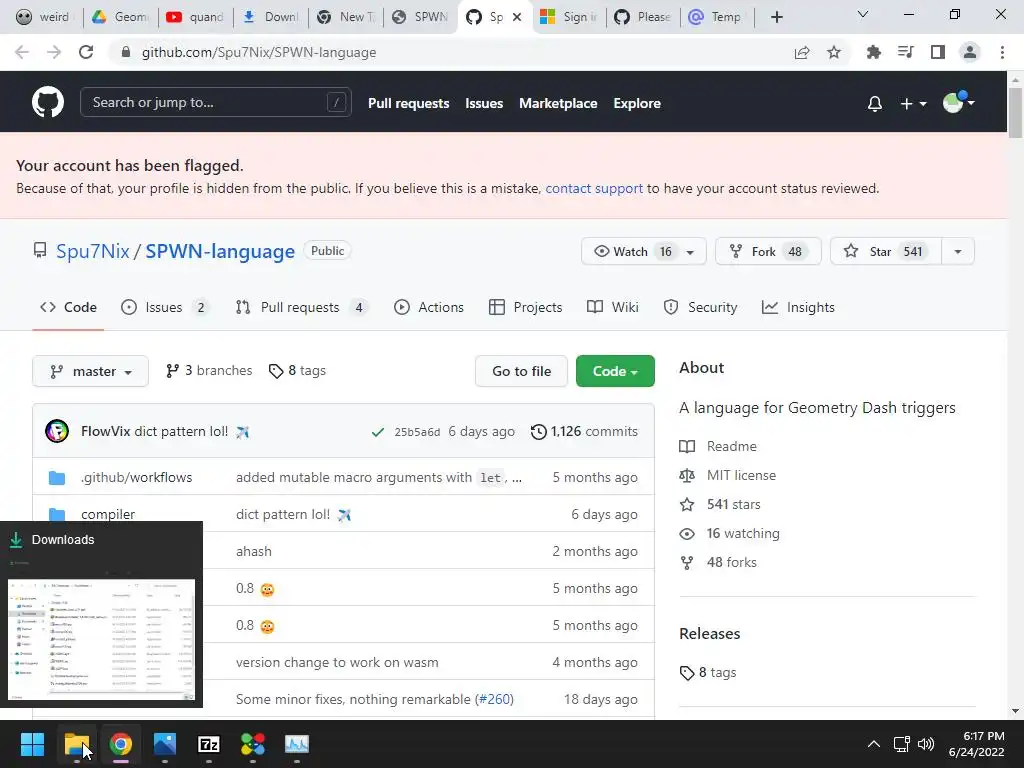Open the master branch selector
The height and width of the screenshot is (768, 1024).
click(90, 371)
